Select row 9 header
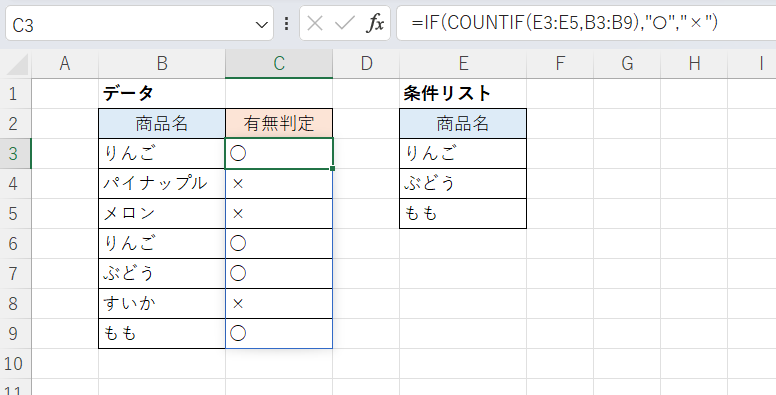The height and width of the screenshot is (395, 776). [x=15, y=334]
